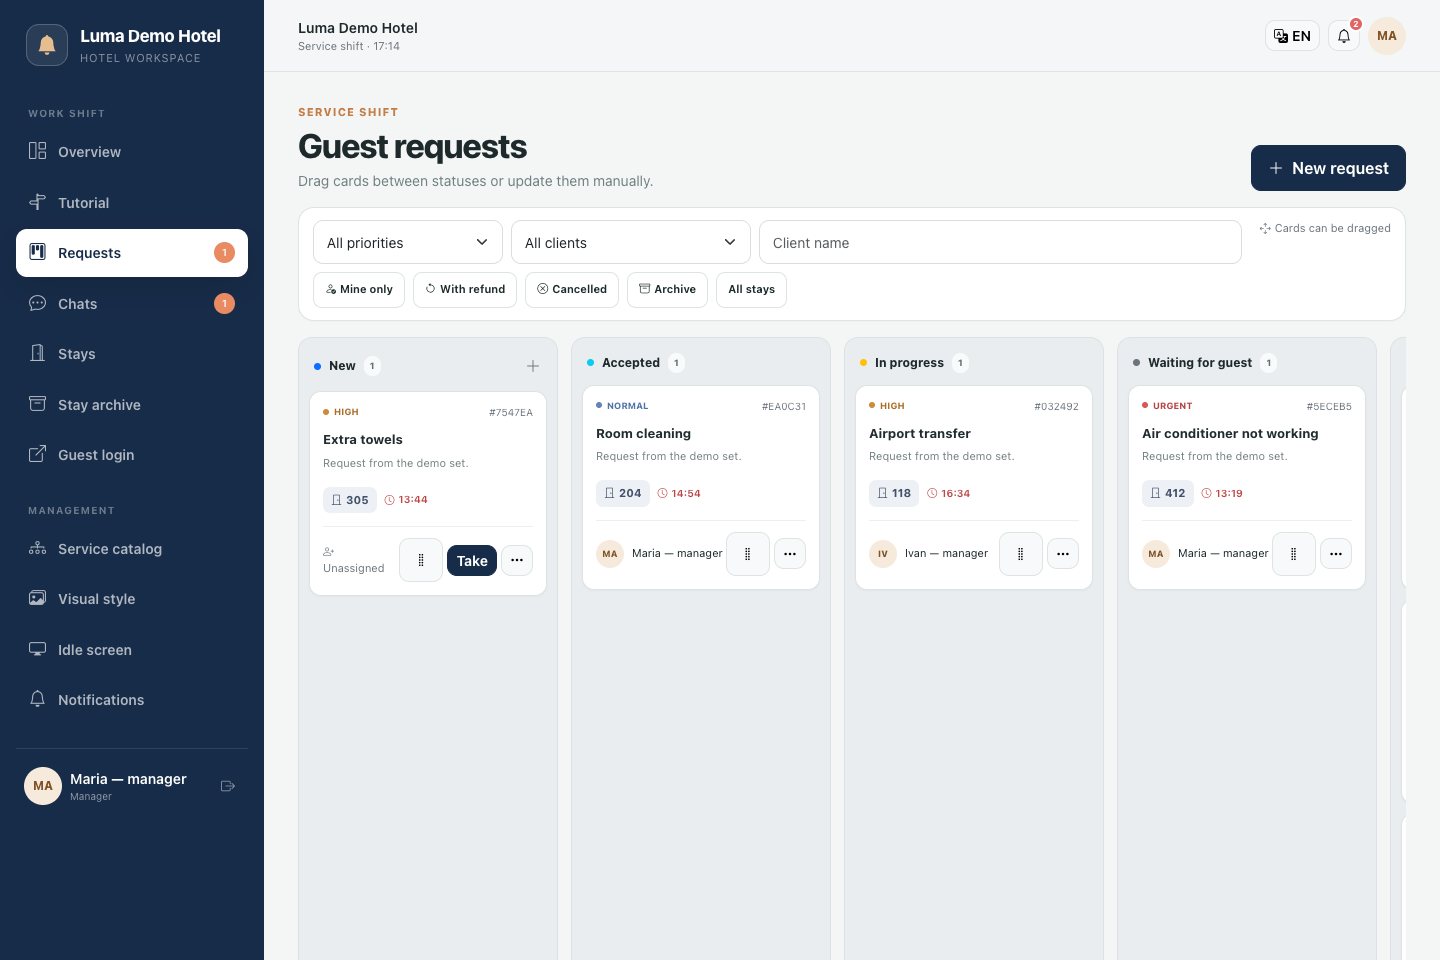
Task: Add a card with the New column plus
Action: click(x=533, y=366)
